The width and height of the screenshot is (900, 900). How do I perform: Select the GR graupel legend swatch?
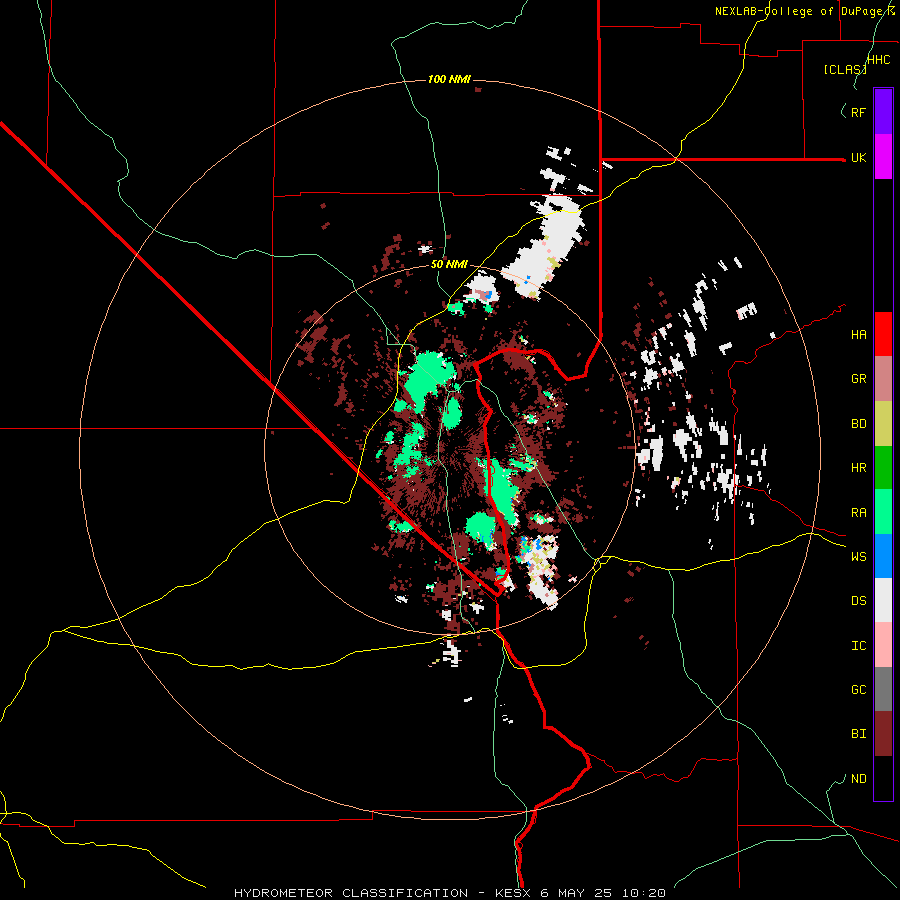click(883, 379)
